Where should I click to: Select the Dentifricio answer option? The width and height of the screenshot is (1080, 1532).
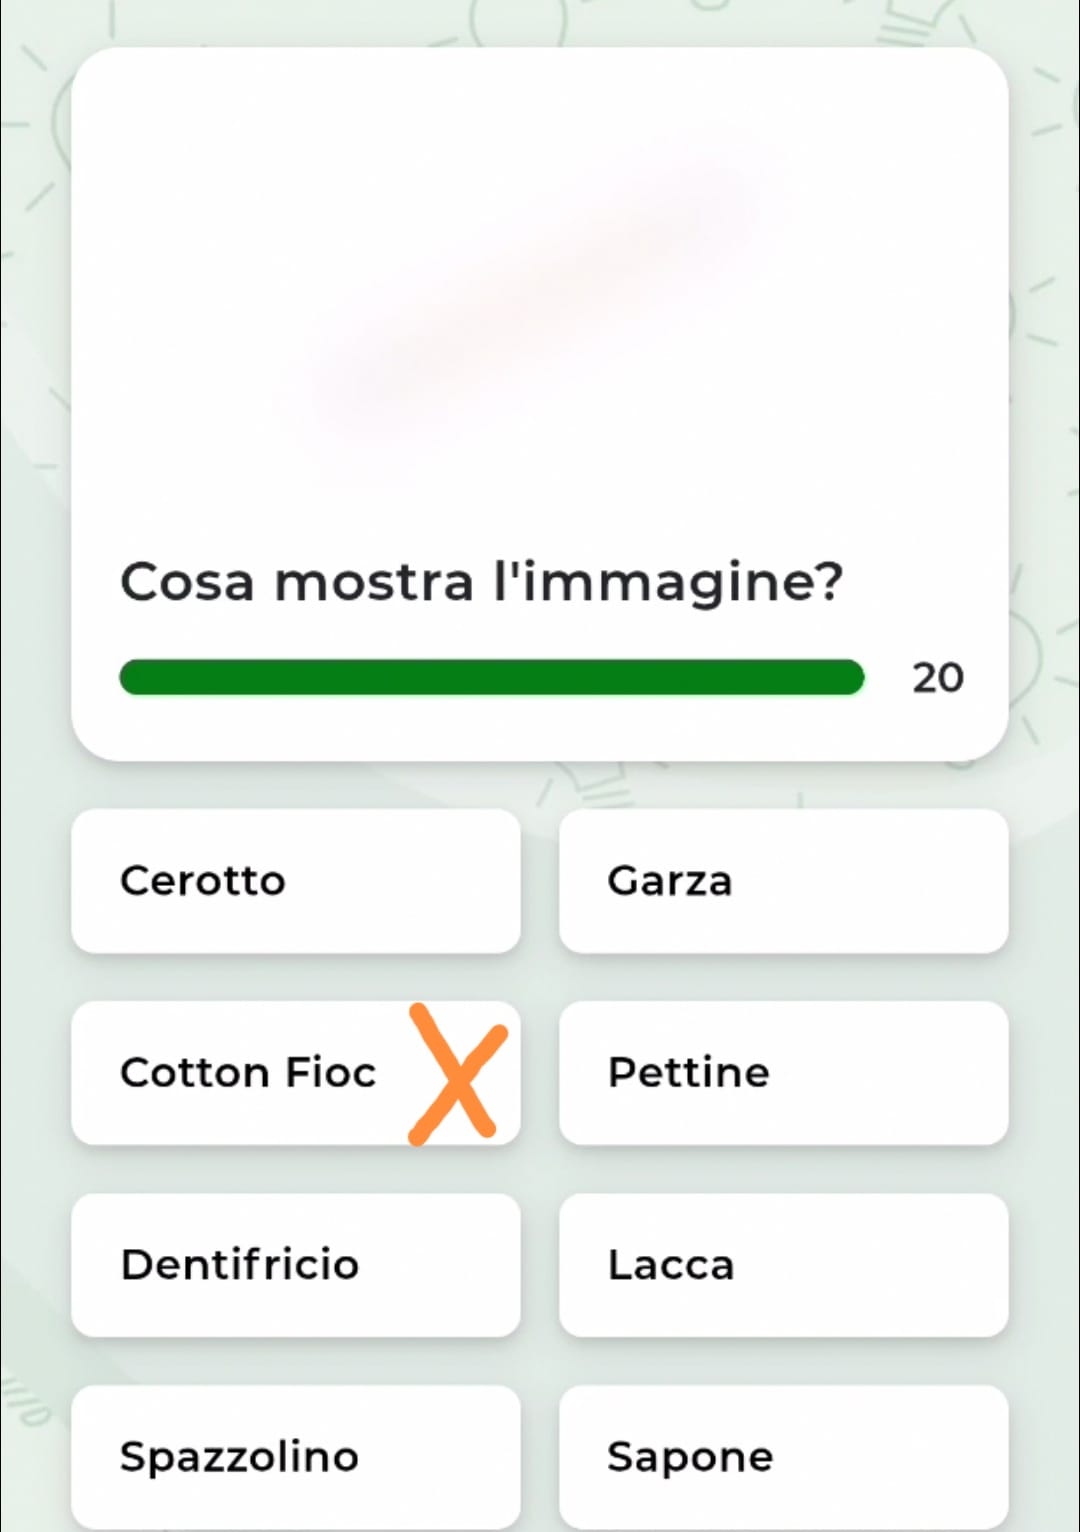click(x=296, y=1265)
